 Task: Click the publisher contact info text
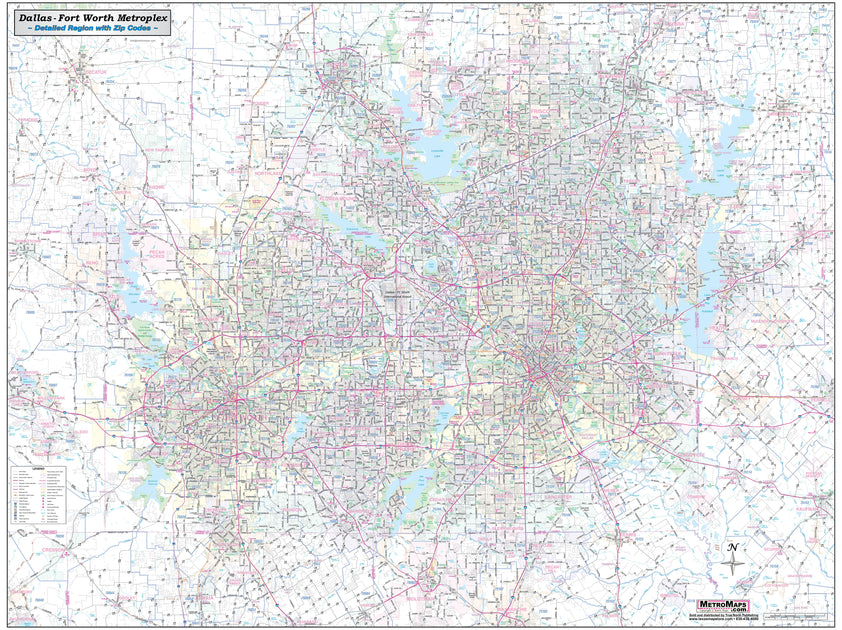click(722, 617)
